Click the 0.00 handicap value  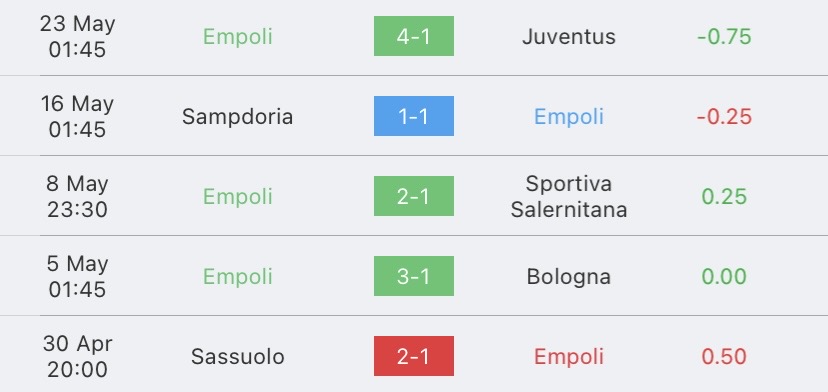click(x=724, y=277)
